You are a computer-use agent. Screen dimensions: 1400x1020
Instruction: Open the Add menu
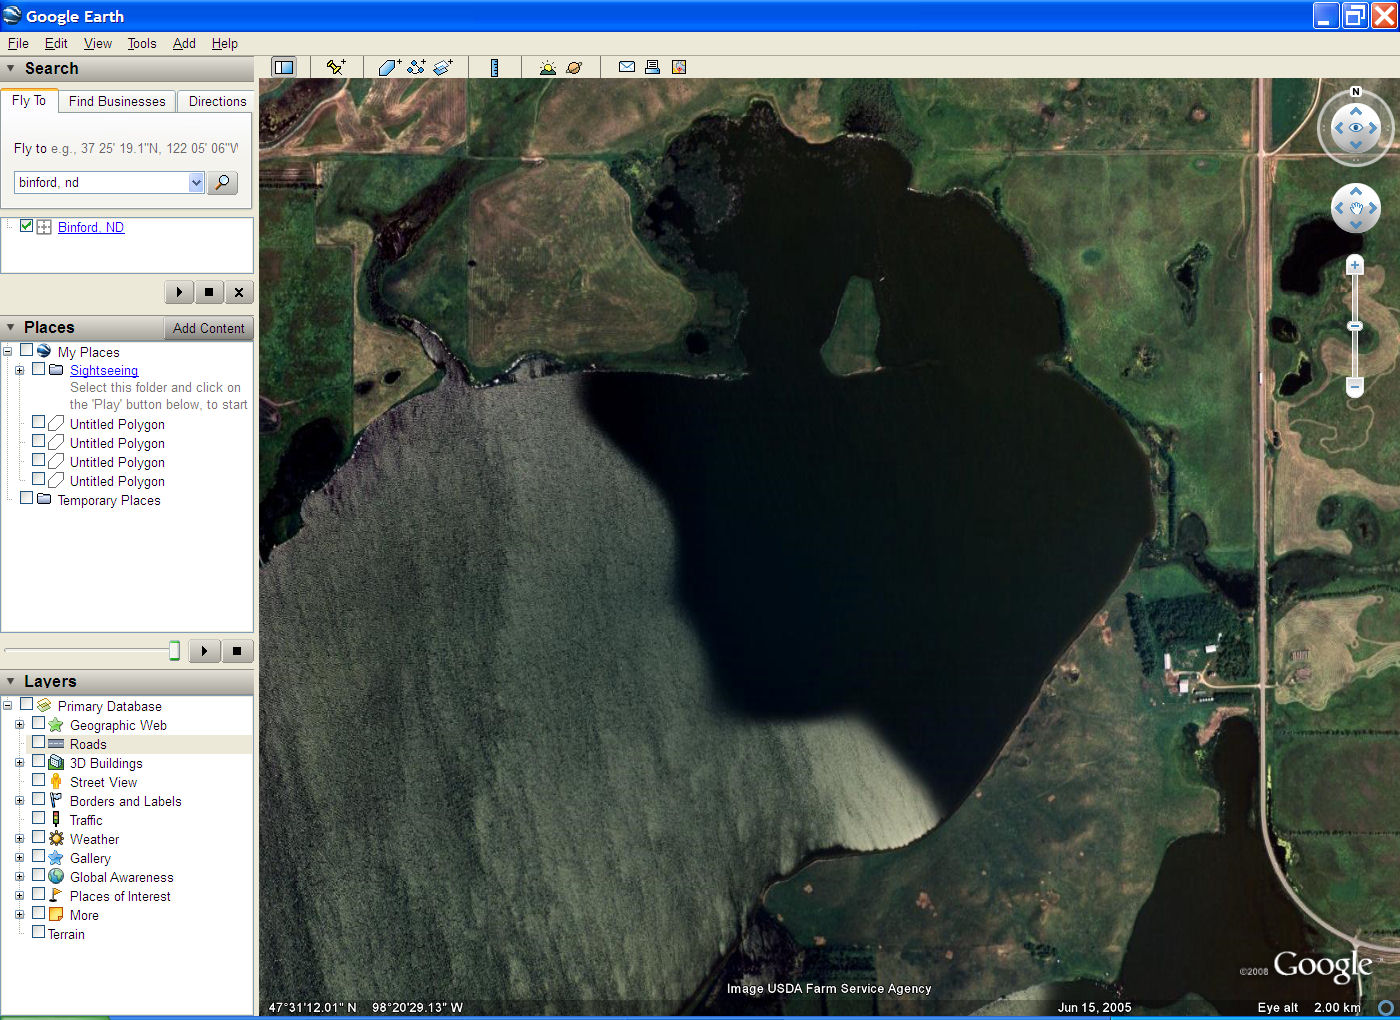click(x=184, y=43)
